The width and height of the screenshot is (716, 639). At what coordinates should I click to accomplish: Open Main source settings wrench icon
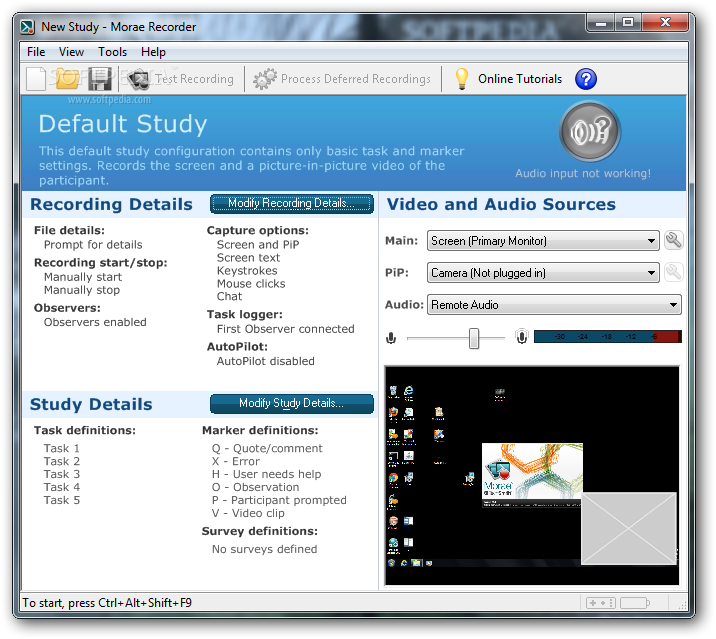(x=674, y=240)
